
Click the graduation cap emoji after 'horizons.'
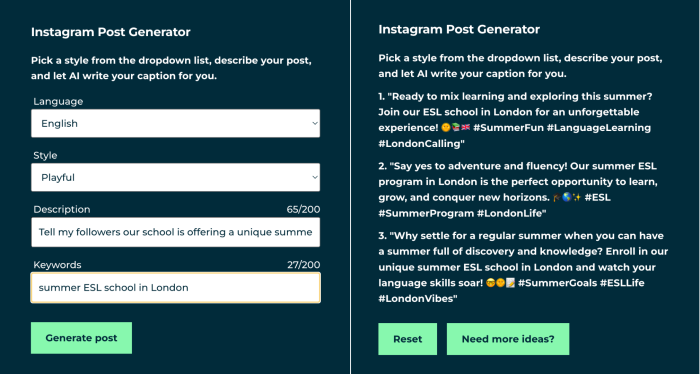click(x=557, y=197)
